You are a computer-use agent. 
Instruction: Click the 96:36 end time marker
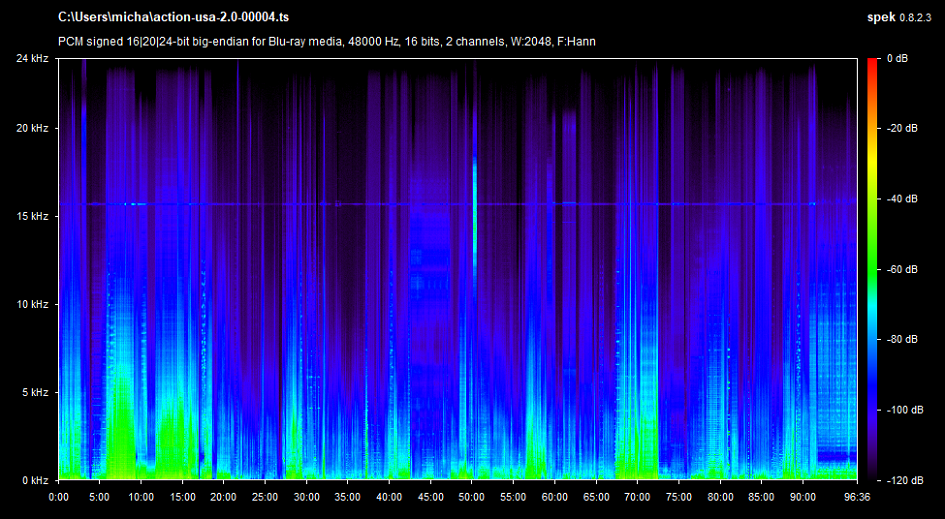tap(857, 496)
